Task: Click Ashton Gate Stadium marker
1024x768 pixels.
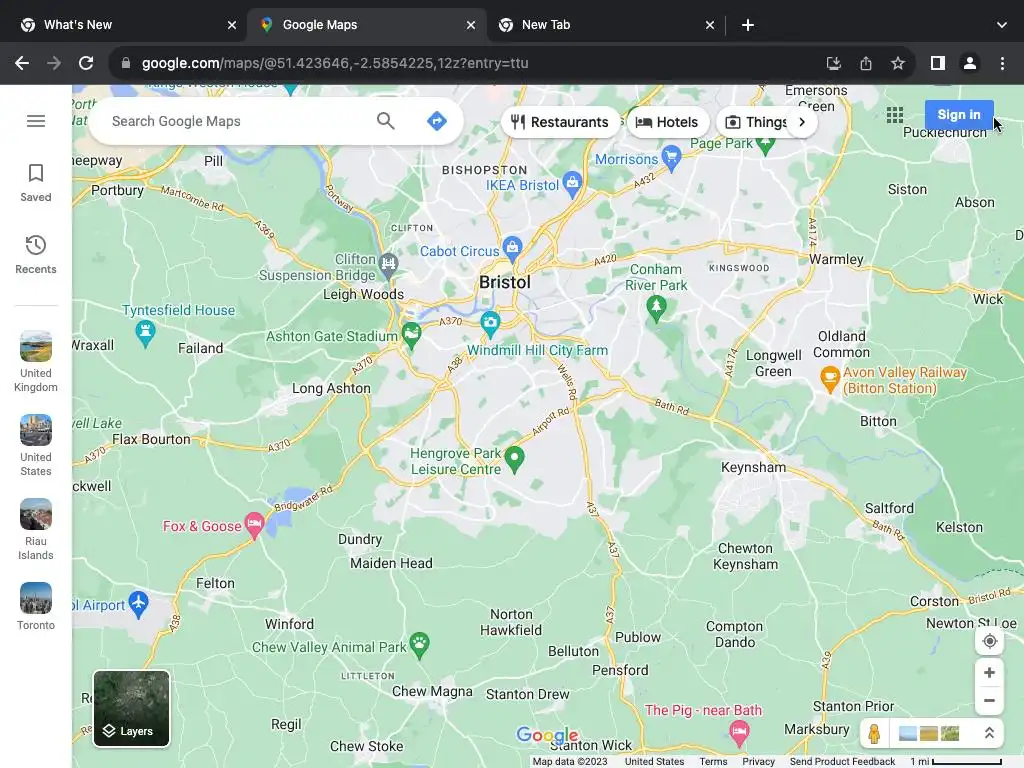Action: click(411, 336)
